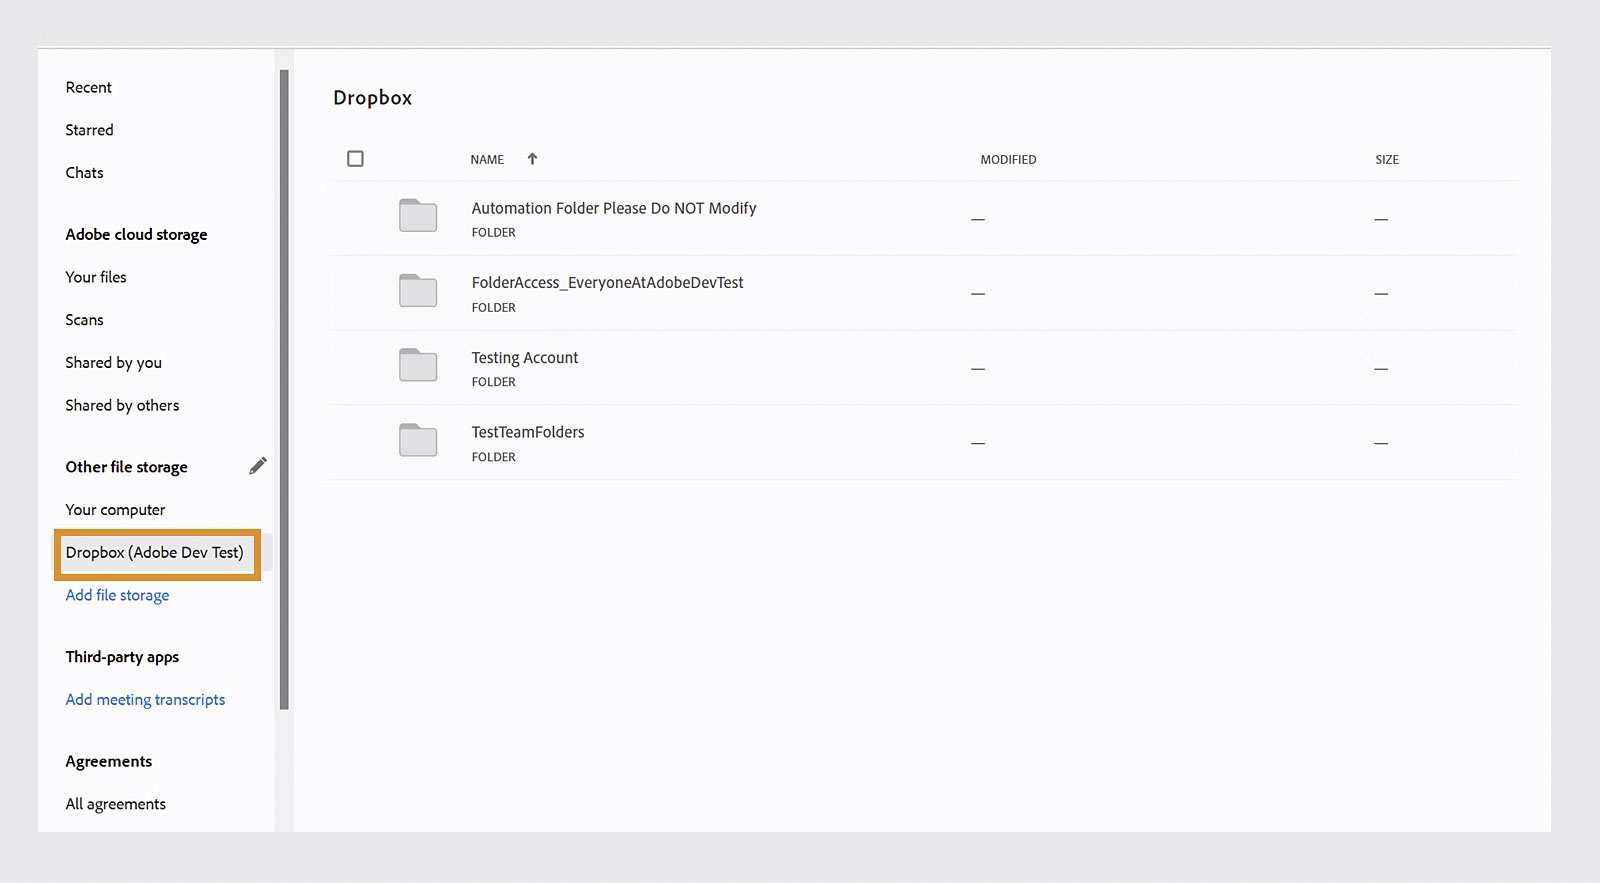Sort the list by the NAME column header
This screenshot has width=1600, height=883.
point(487,160)
